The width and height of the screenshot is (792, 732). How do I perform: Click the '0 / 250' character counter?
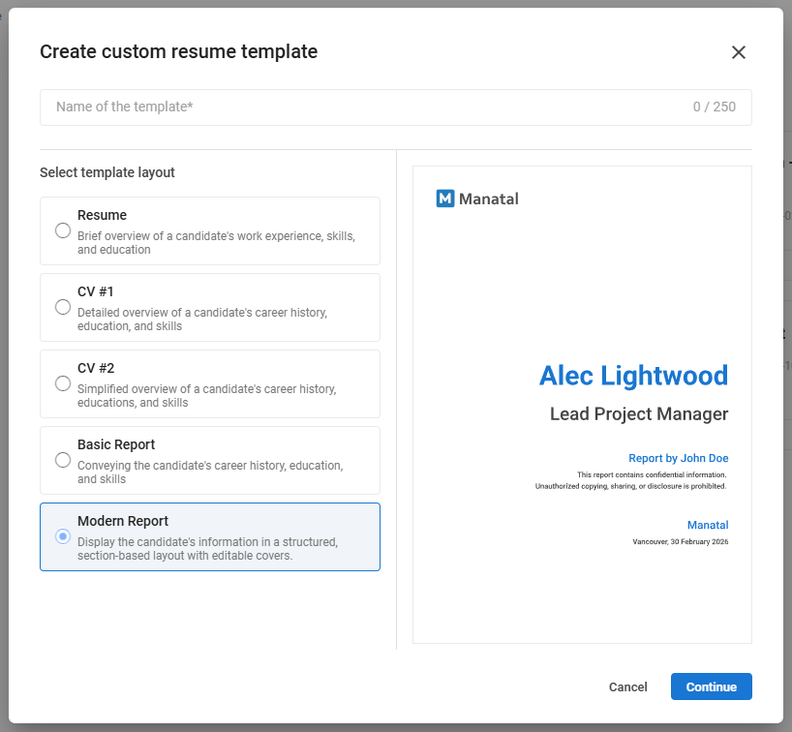(x=714, y=107)
